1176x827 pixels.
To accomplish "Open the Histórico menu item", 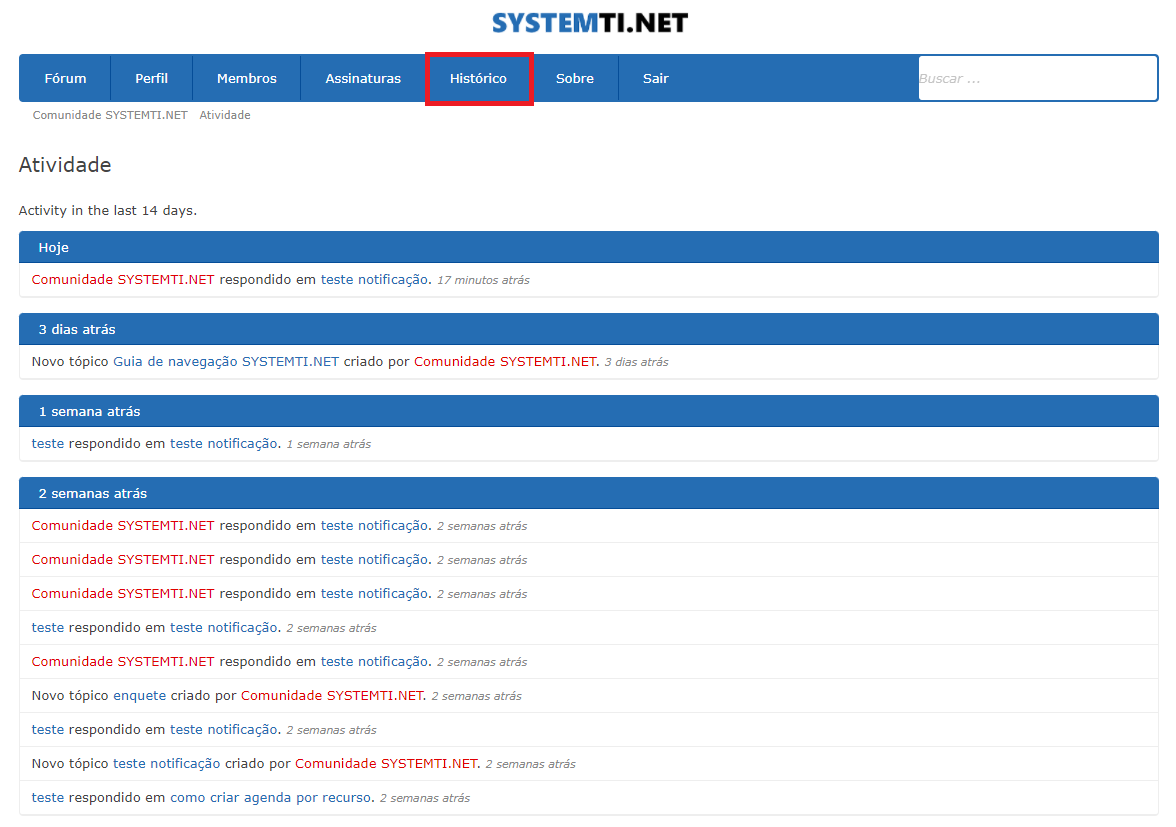I will 478,78.
